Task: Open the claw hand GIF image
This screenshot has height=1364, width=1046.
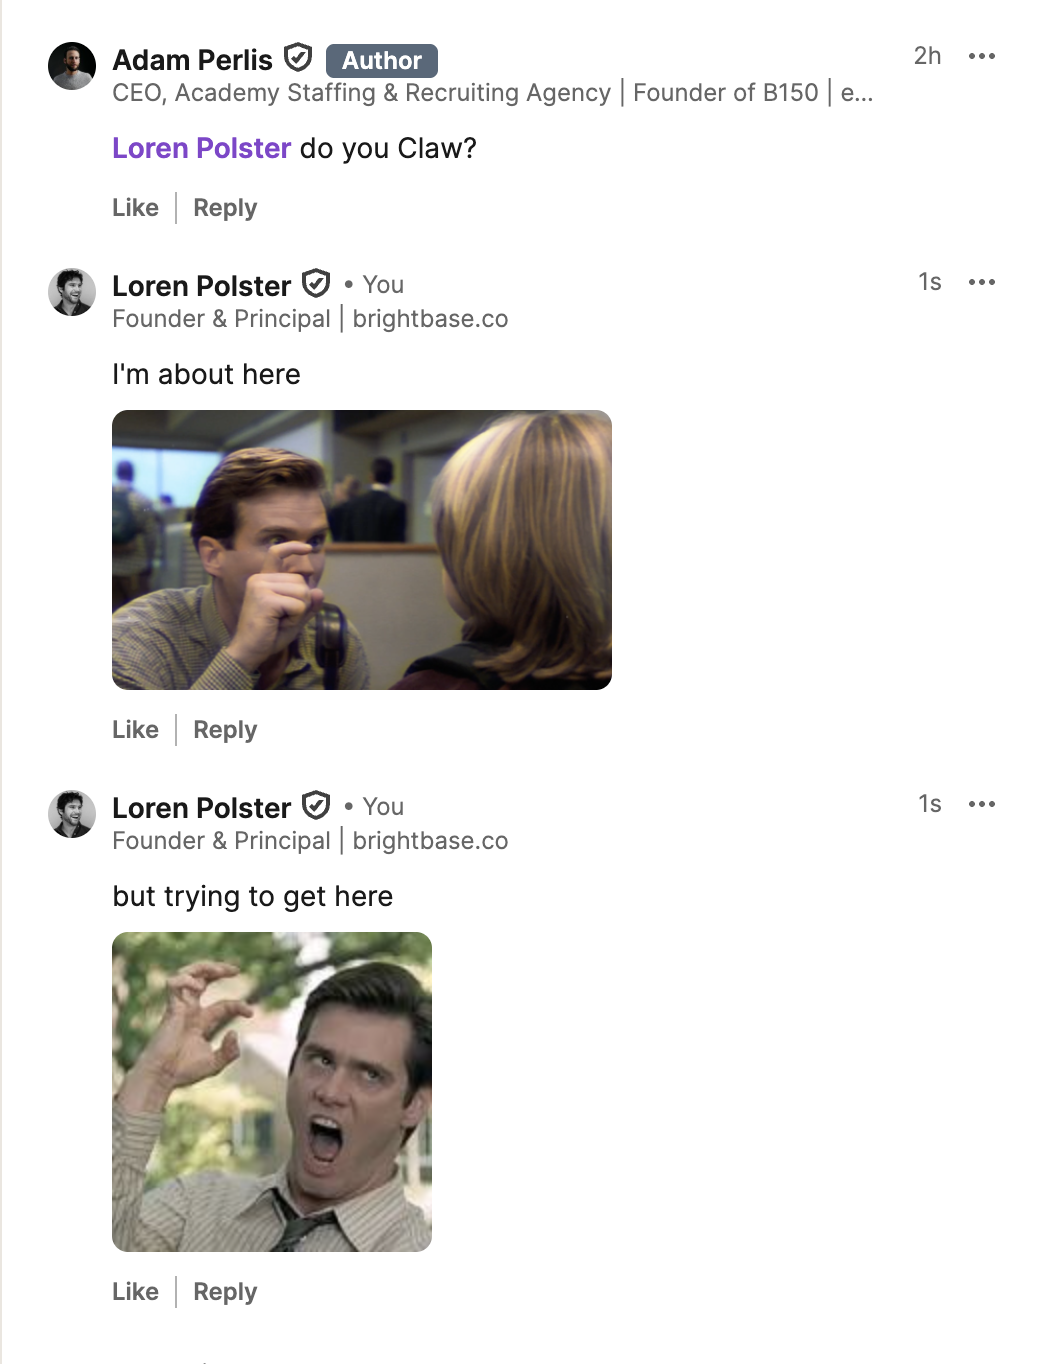Action: (271, 1091)
